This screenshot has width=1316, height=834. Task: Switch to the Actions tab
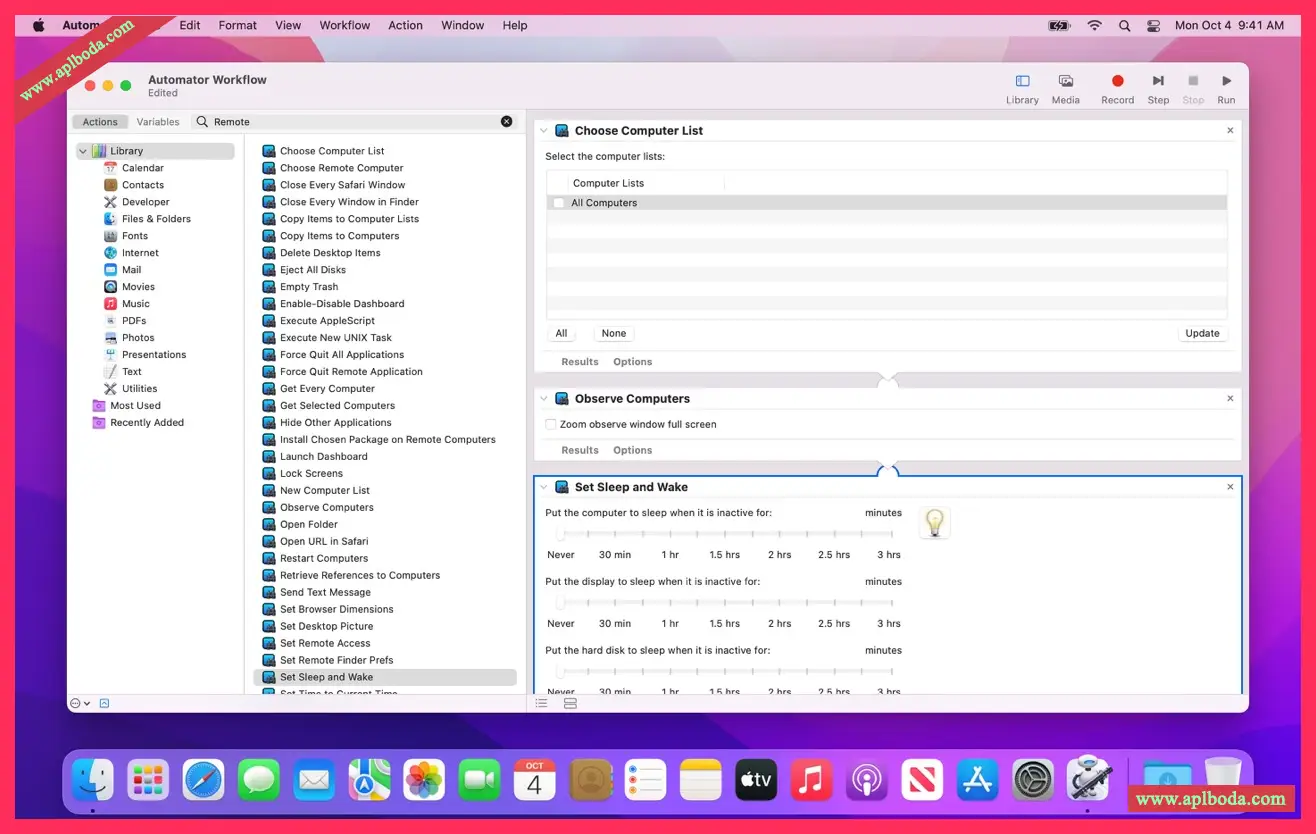pyautogui.click(x=100, y=122)
